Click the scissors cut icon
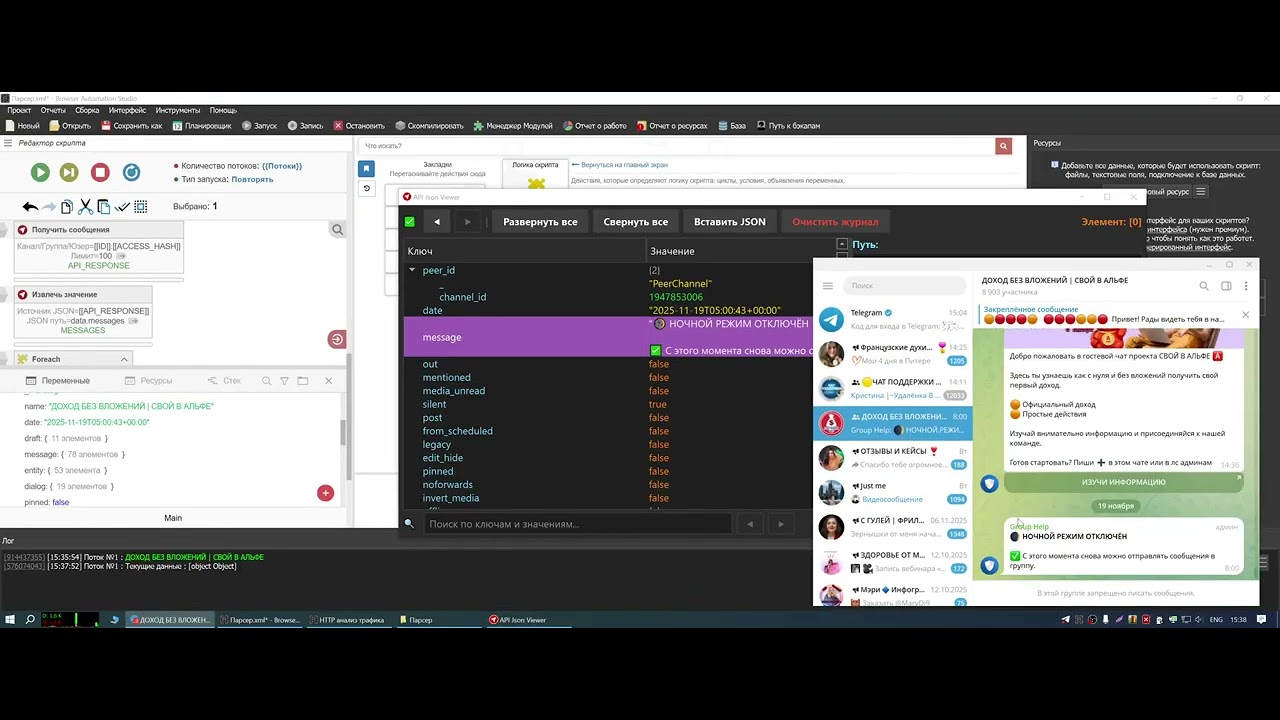Viewport: 1280px width, 720px height. click(x=85, y=207)
